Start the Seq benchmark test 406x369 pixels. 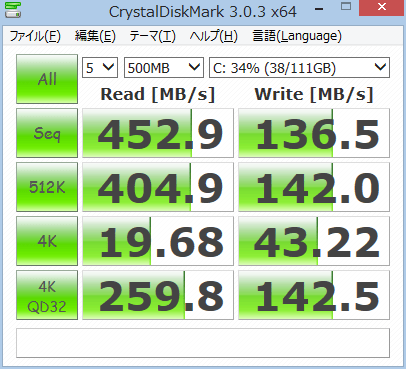(47, 133)
